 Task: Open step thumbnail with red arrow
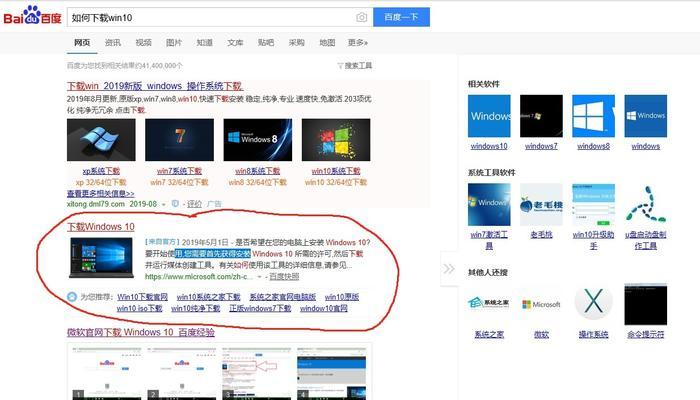257,373
